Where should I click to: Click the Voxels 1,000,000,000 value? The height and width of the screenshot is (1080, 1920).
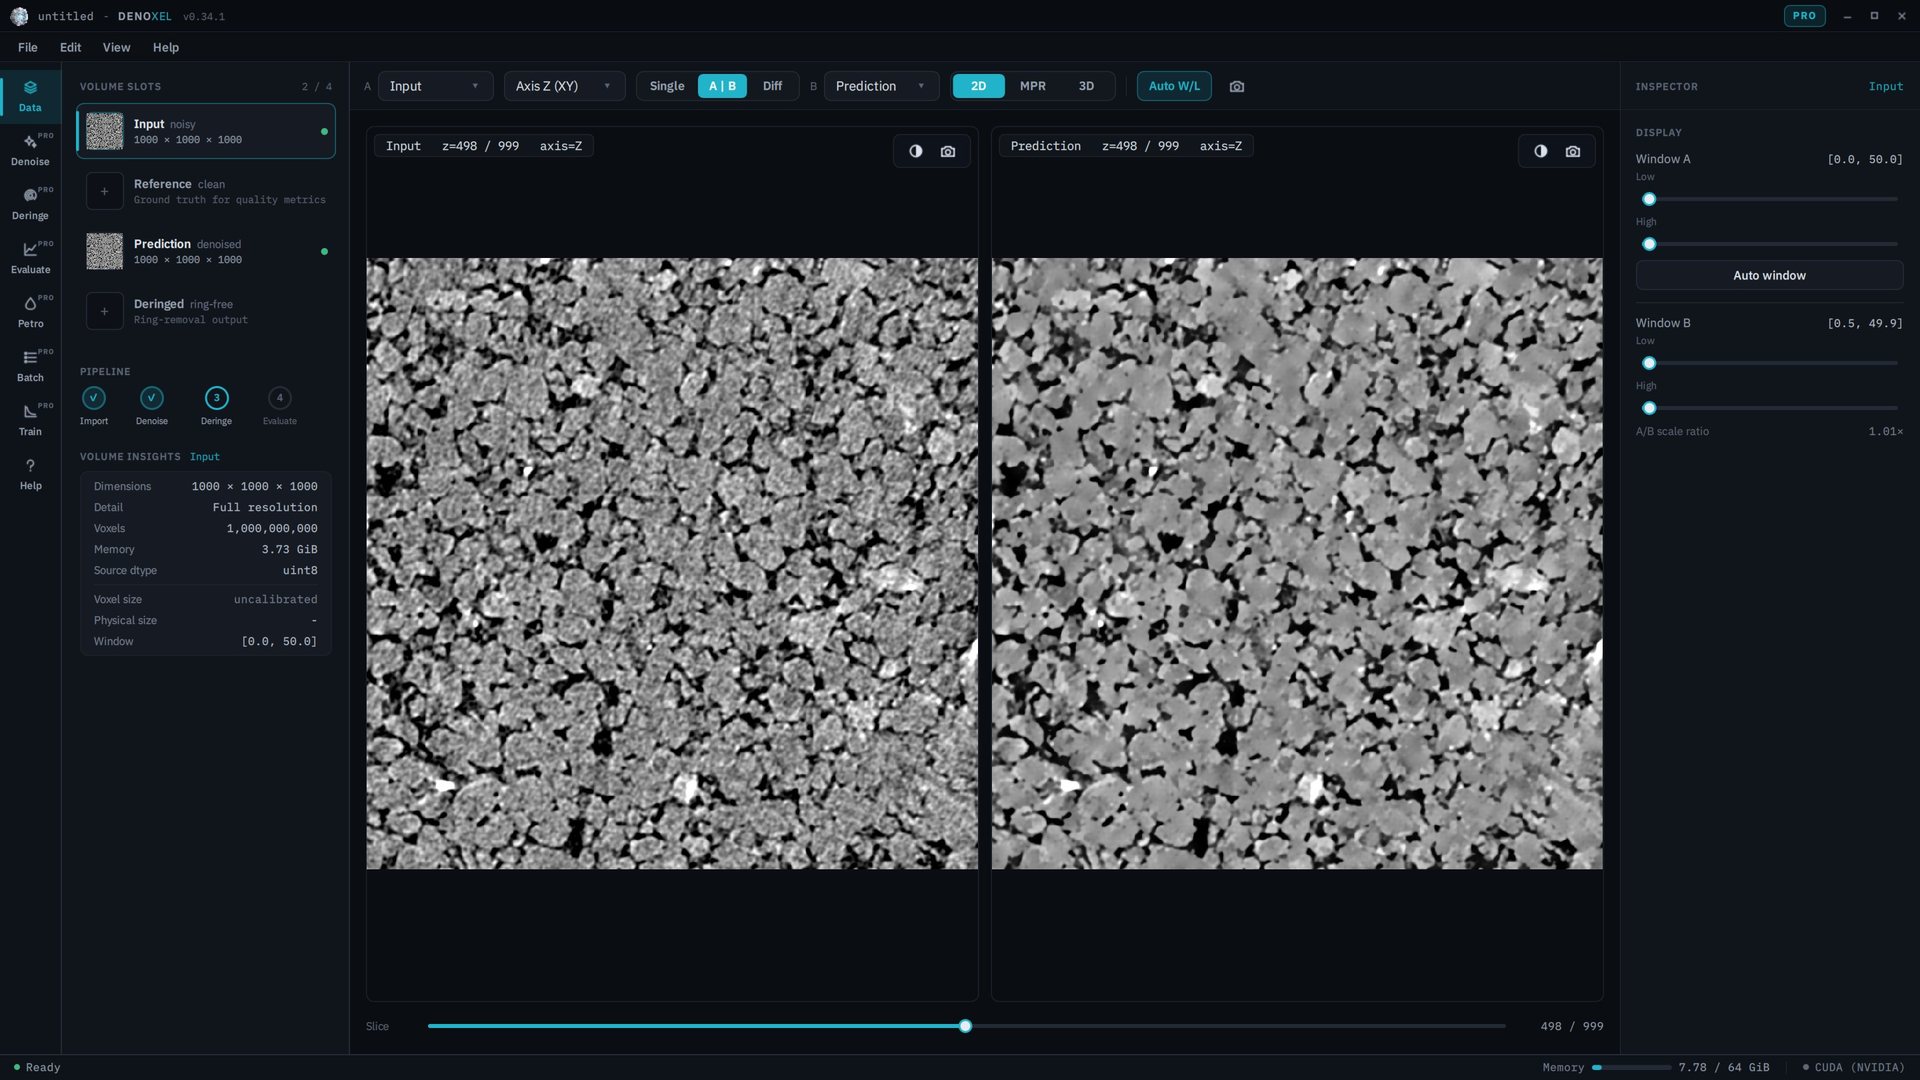(x=272, y=529)
